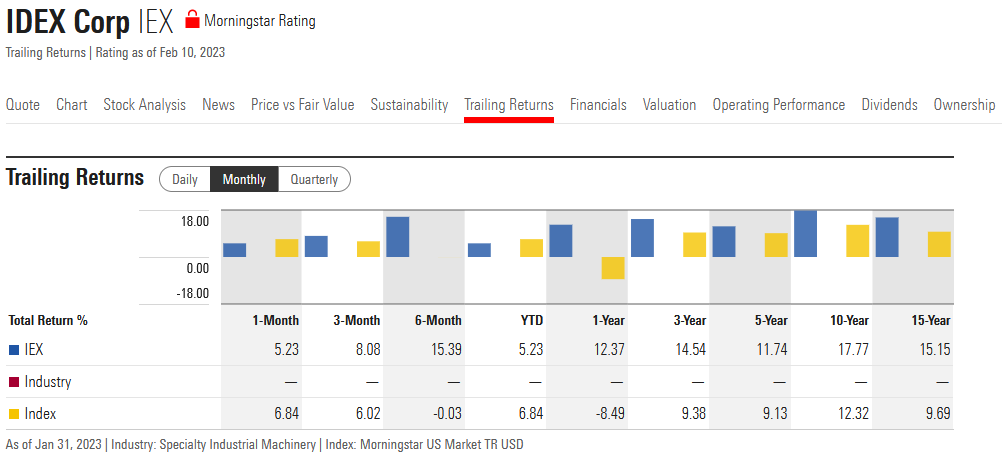Click IEX 1-Year value 12.37
The height and width of the screenshot is (459, 1002).
[608, 350]
